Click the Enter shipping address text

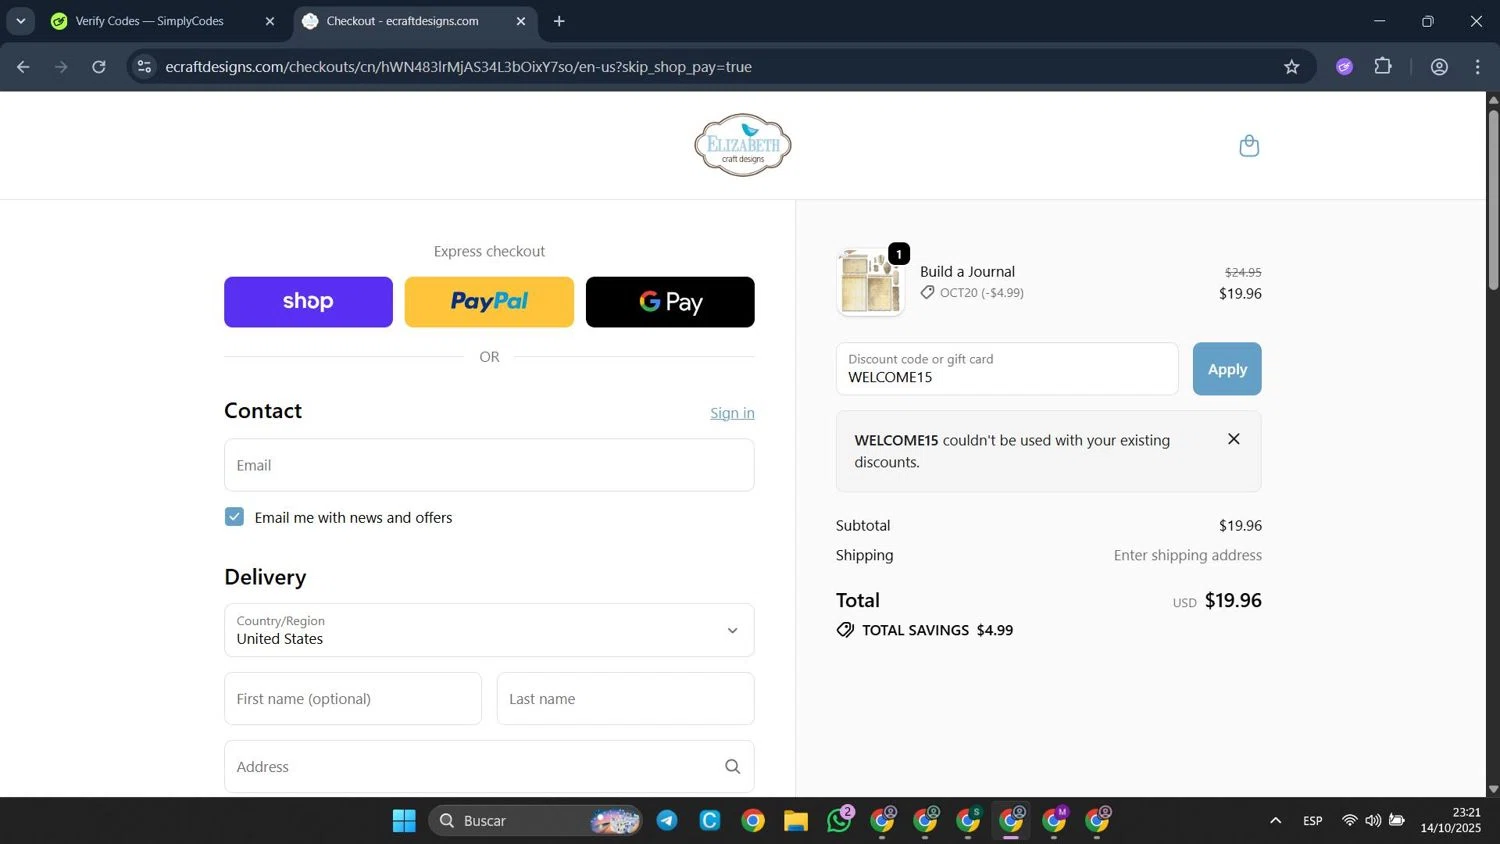1188,555
